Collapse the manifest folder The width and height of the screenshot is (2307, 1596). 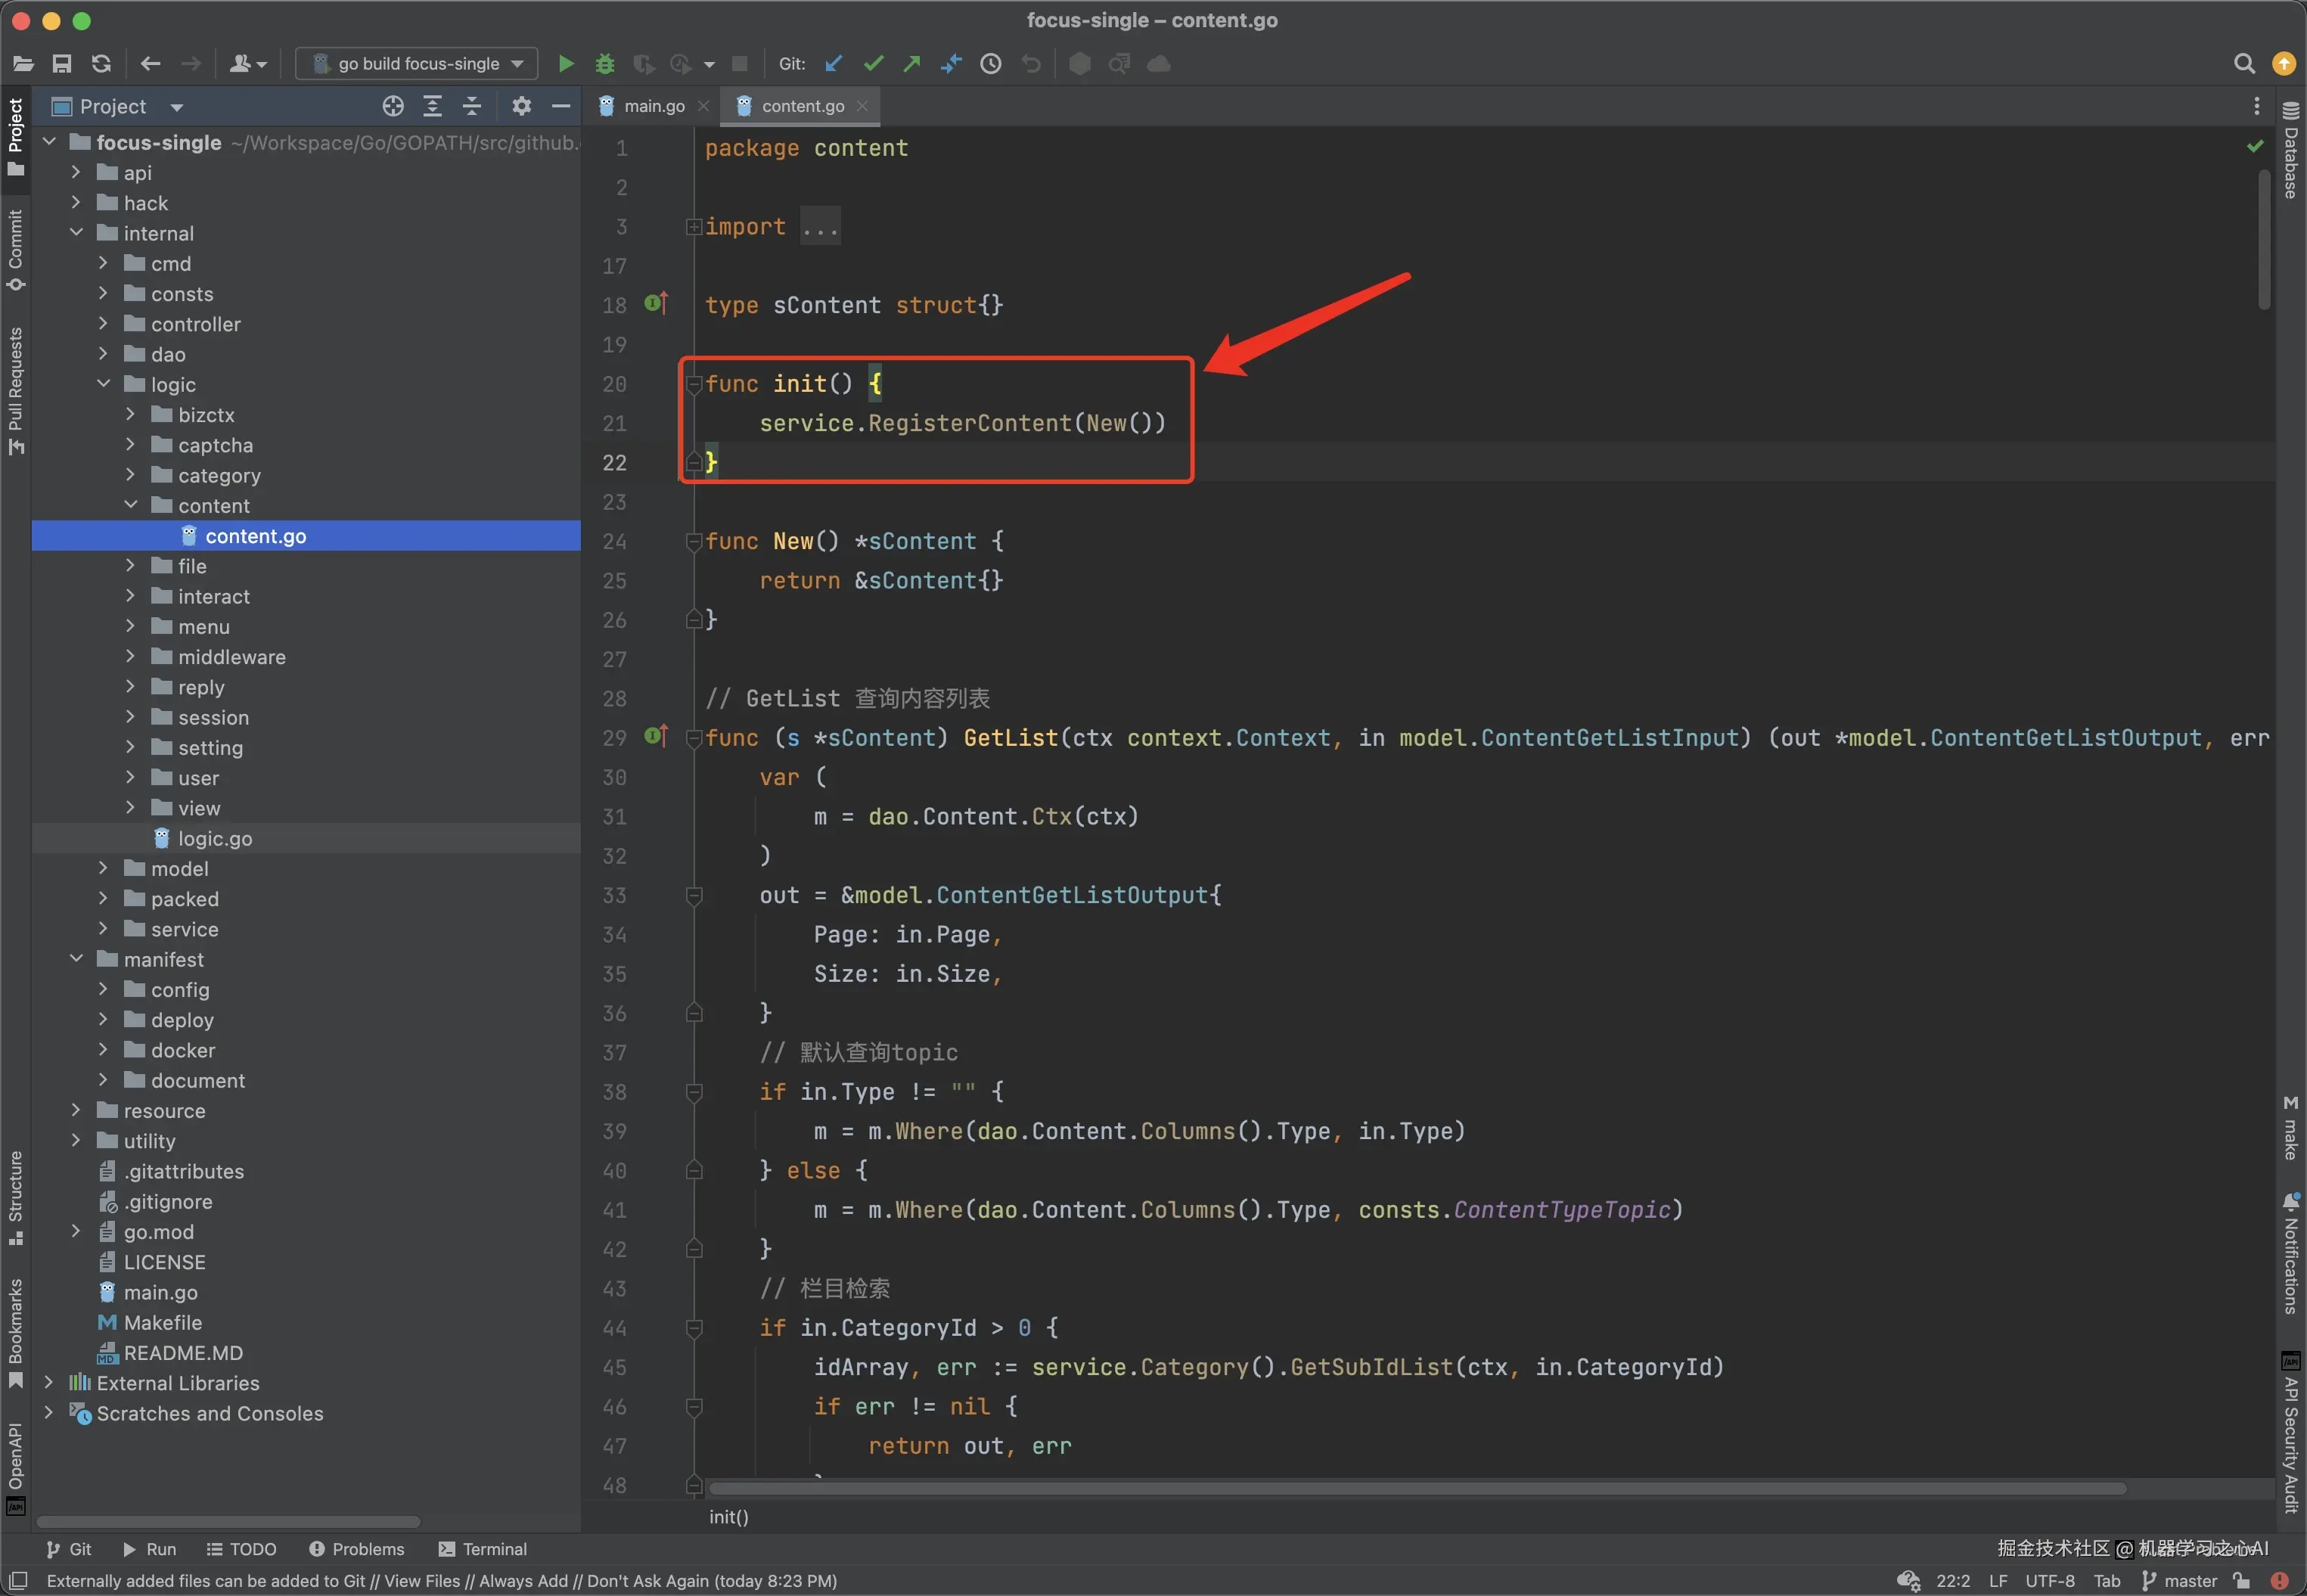tap(76, 959)
